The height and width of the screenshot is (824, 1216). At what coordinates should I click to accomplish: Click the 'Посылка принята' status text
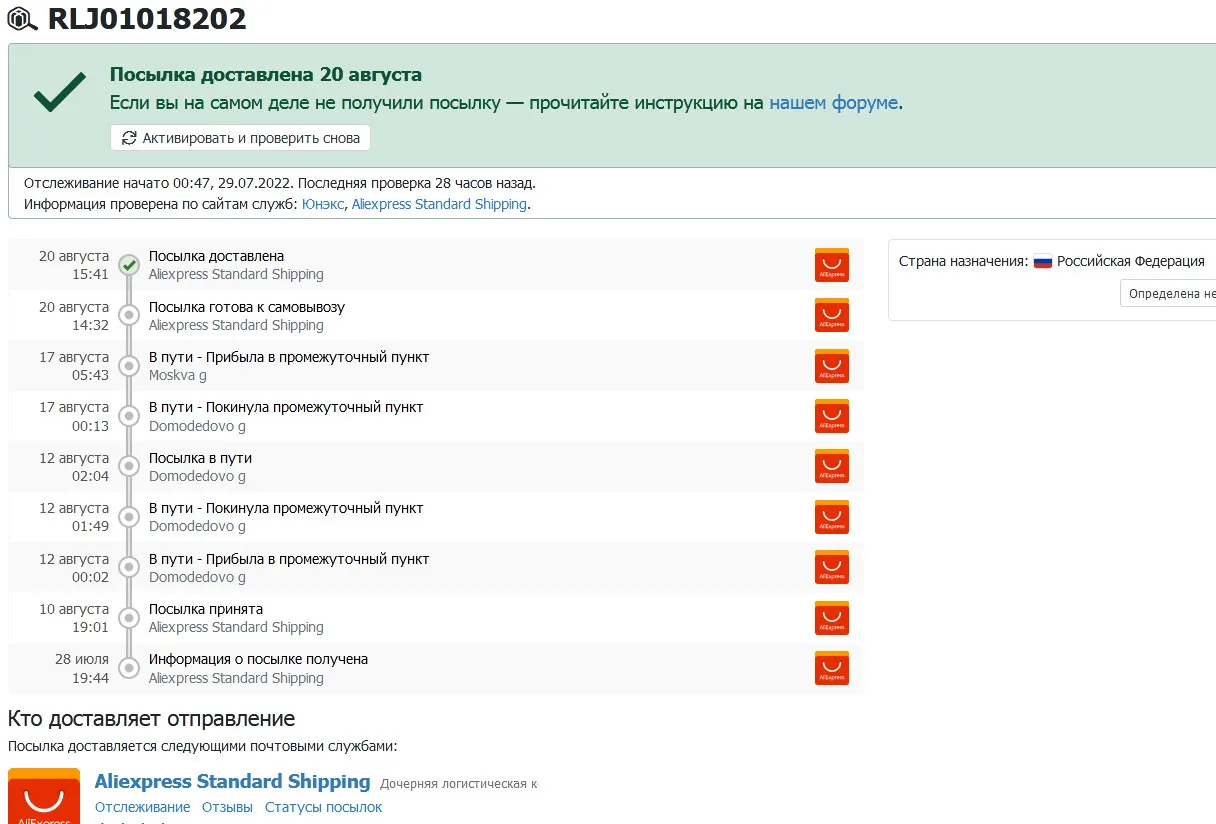pyautogui.click(x=206, y=609)
